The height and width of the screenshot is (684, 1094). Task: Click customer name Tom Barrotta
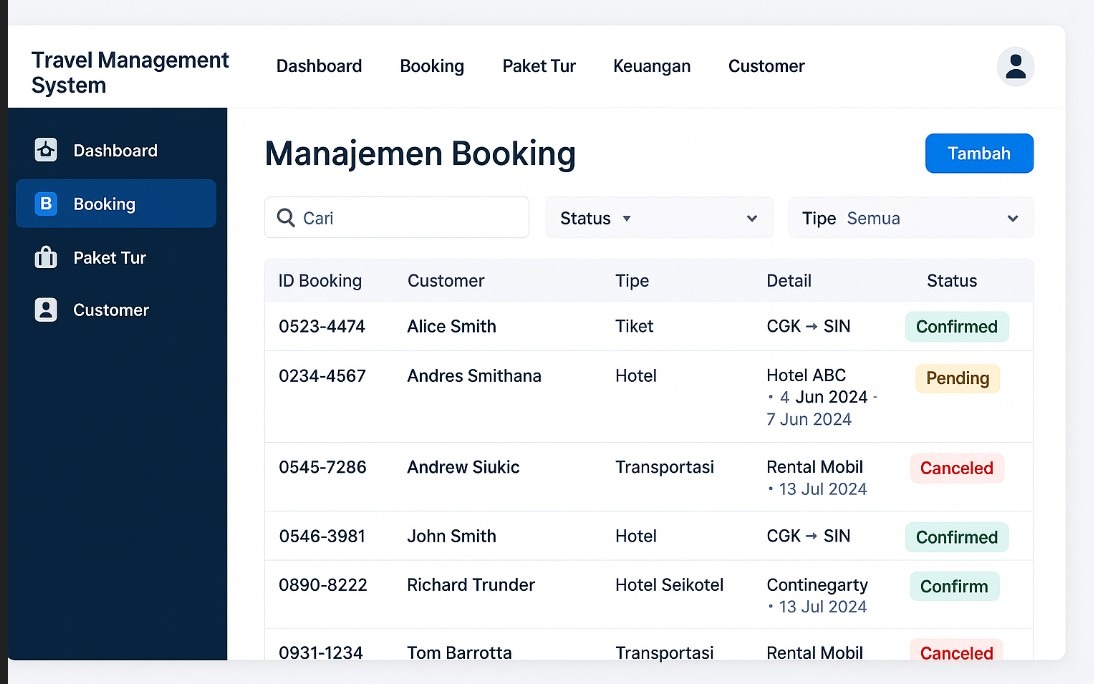(459, 653)
